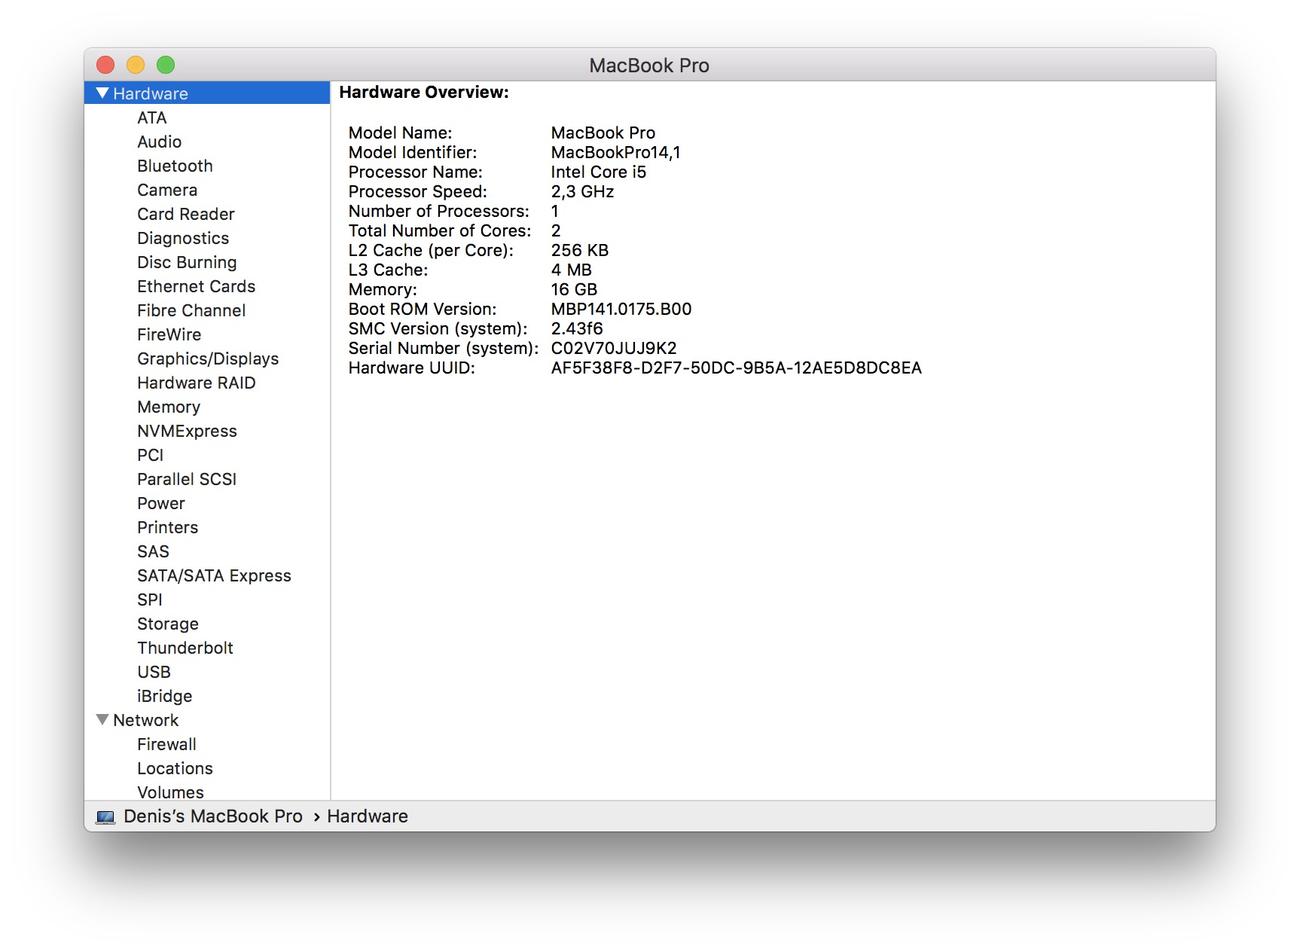View Ethernet Cards details

coord(196,286)
